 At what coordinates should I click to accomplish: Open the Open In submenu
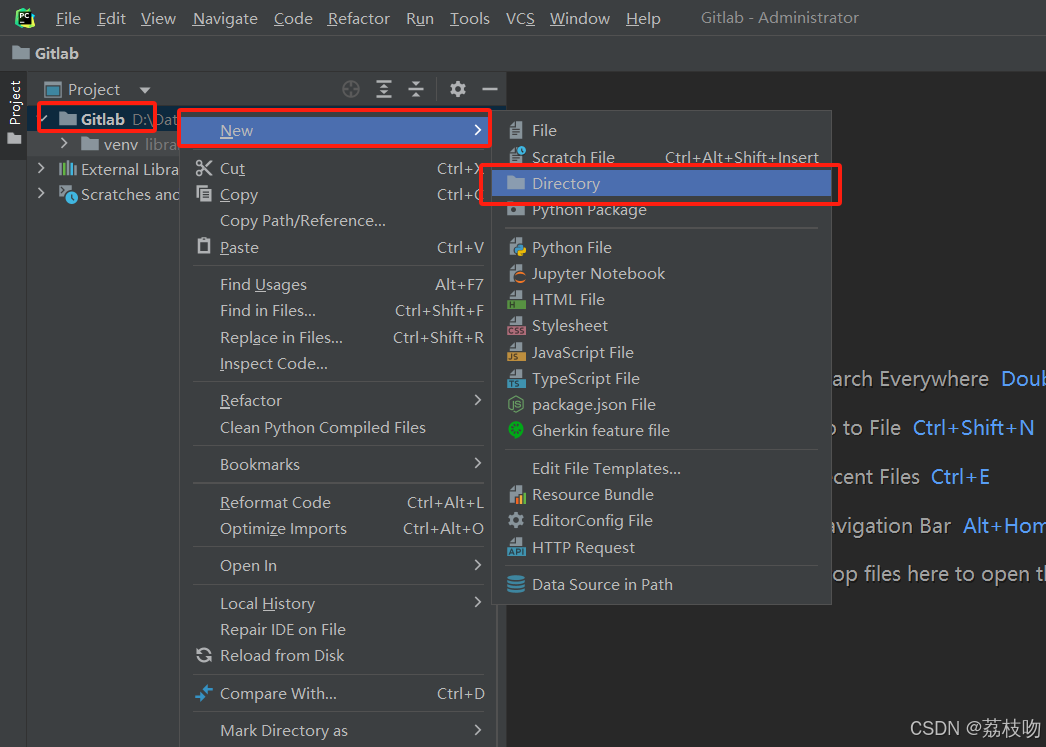(339, 566)
